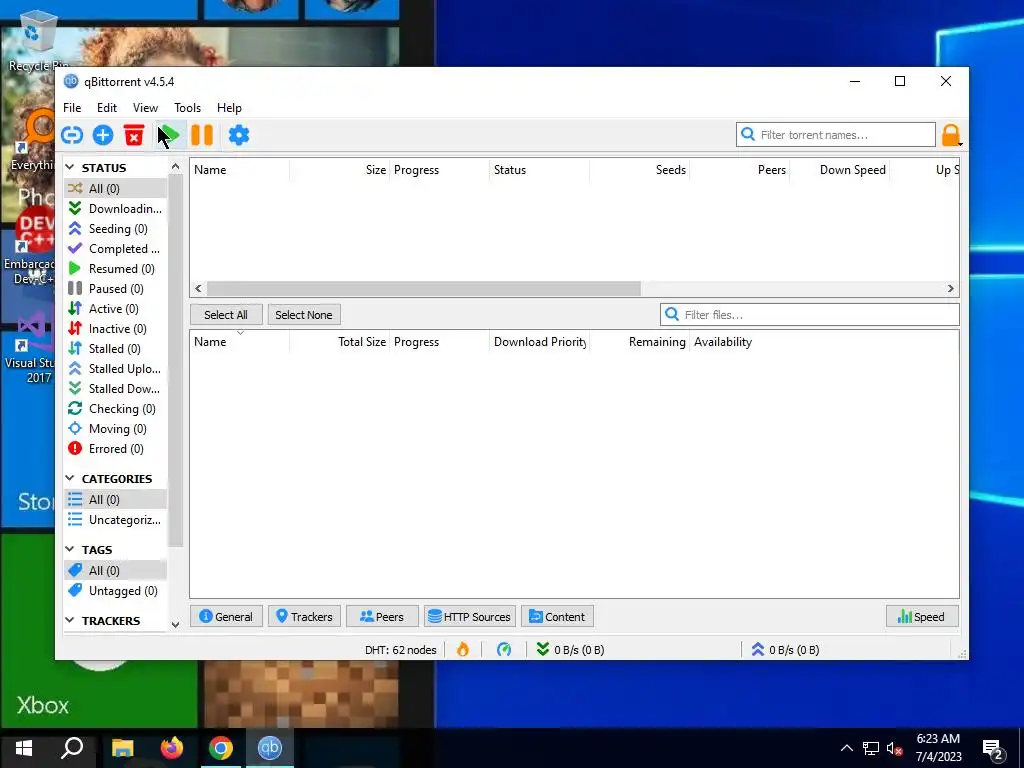Open Options via the blue gear icon

point(239,135)
